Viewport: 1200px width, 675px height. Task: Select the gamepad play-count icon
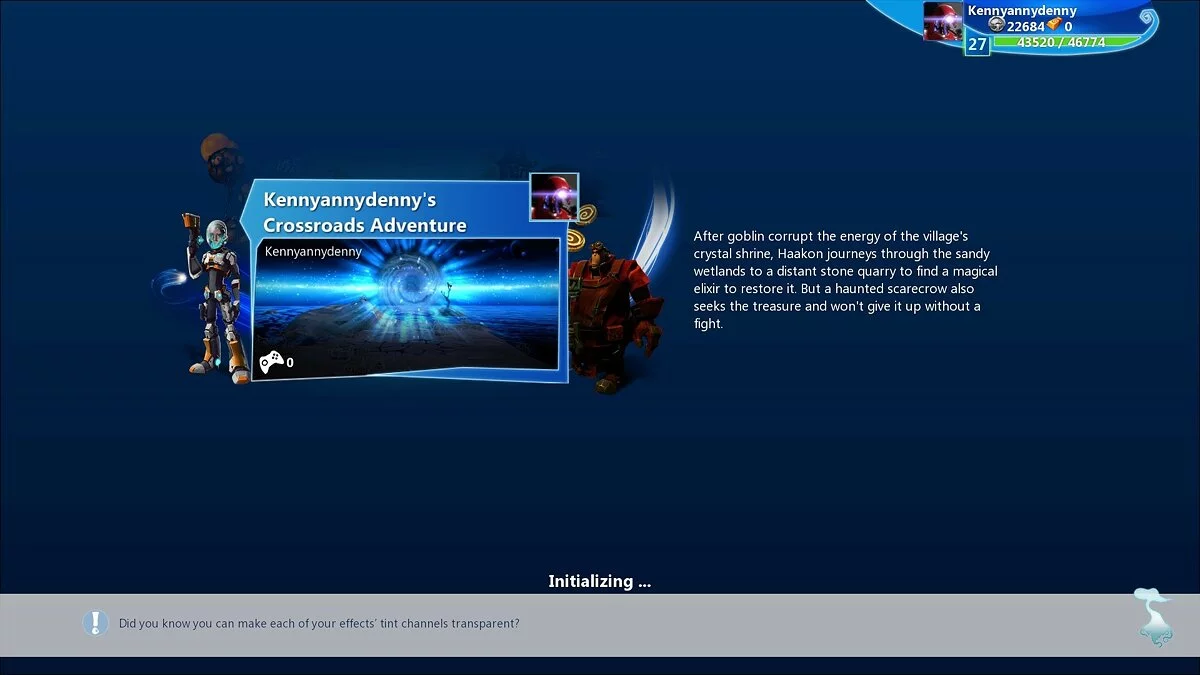[270, 362]
